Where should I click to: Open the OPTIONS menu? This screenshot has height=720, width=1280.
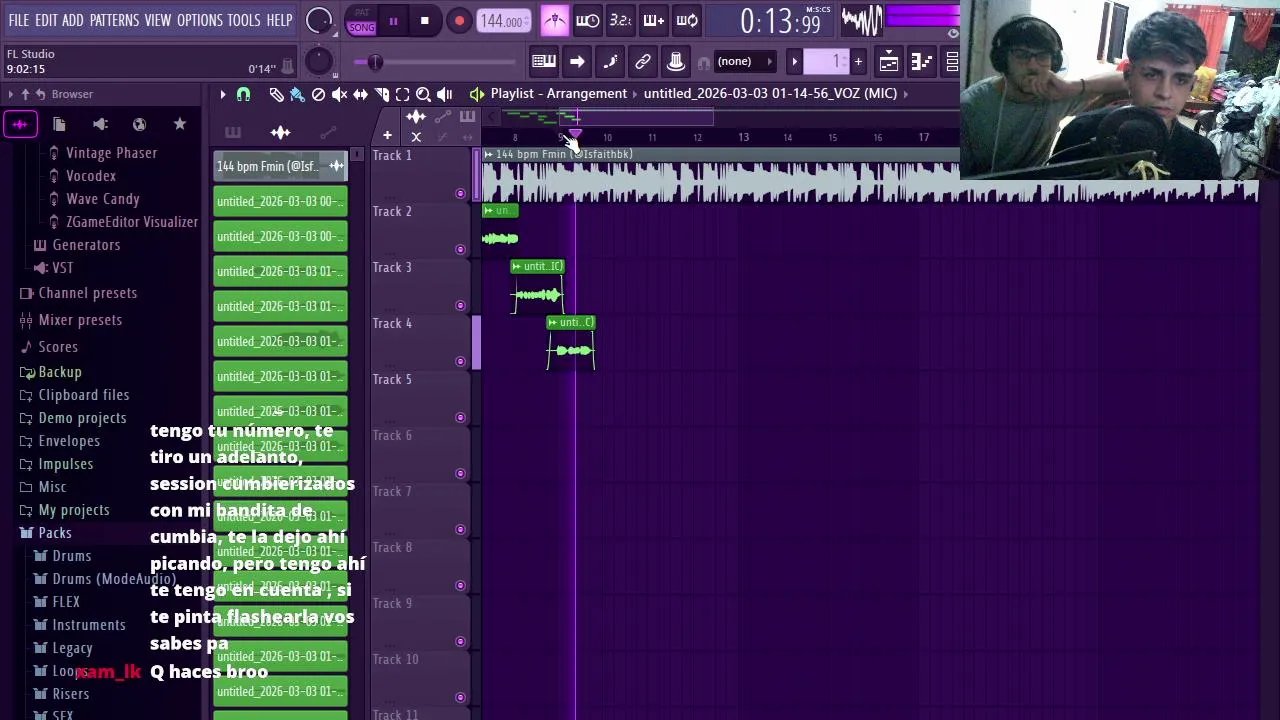click(x=200, y=20)
